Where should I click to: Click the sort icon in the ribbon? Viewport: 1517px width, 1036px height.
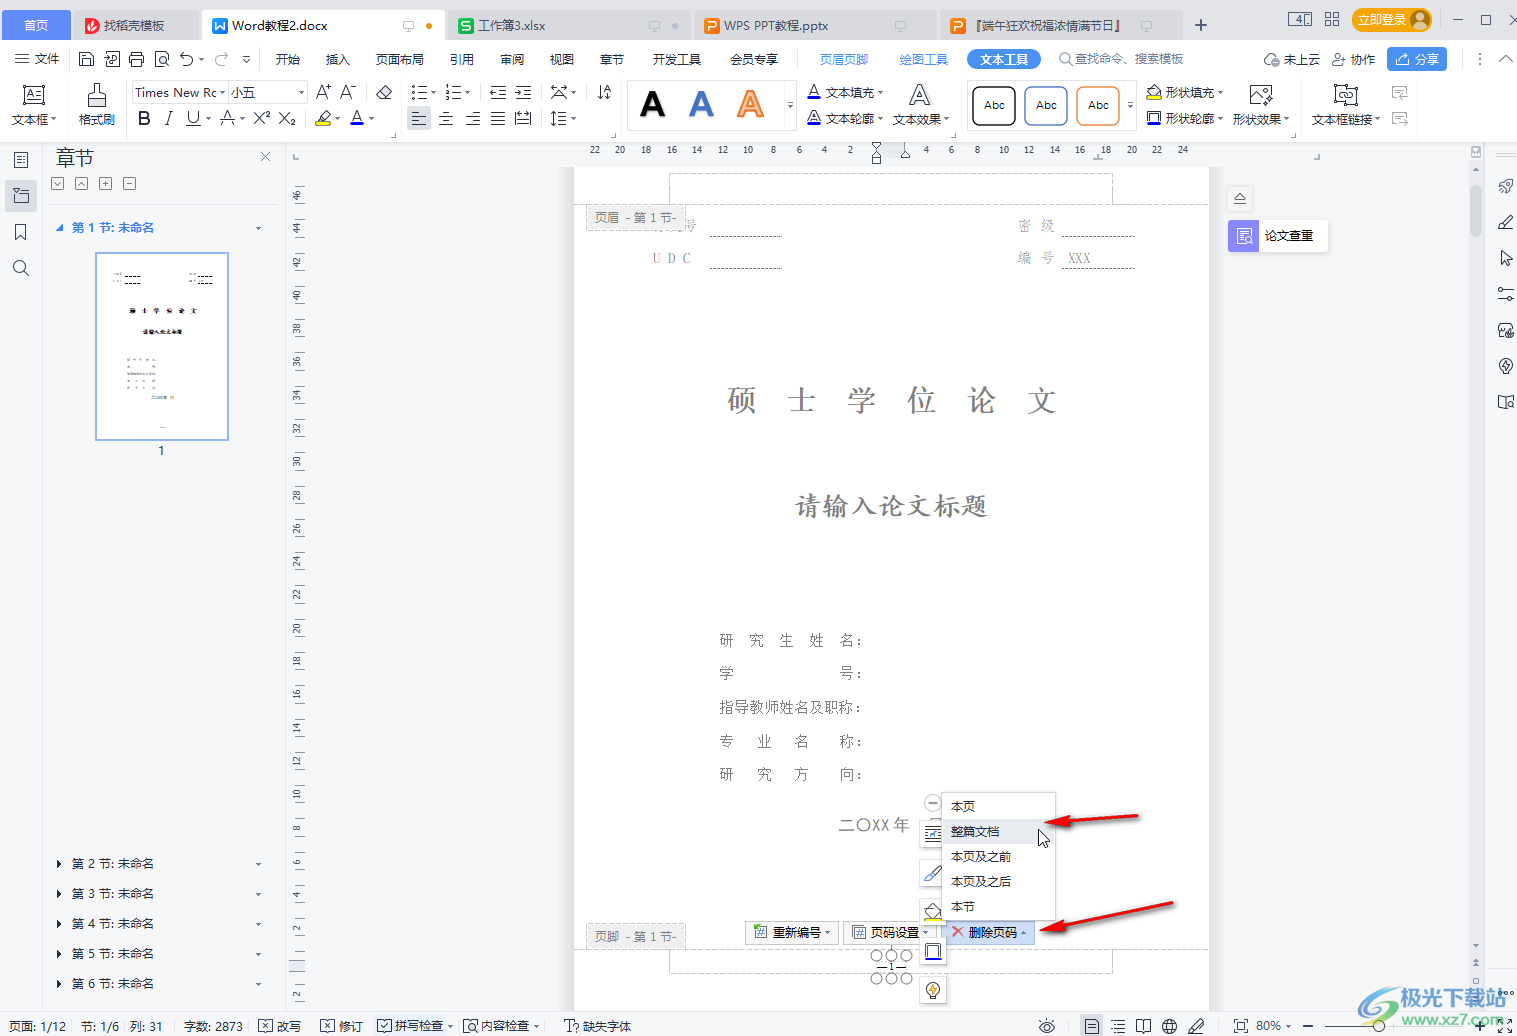tap(604, 92)
